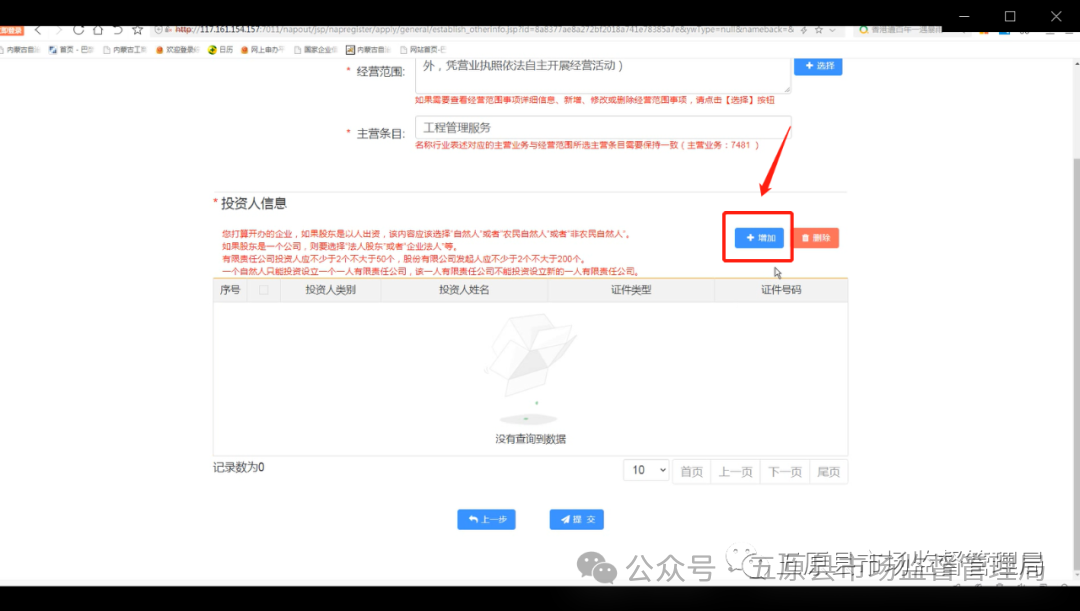Submit the form with the 提交 button
Screen dimensions: 1080x611
click(x=576, y=519)
